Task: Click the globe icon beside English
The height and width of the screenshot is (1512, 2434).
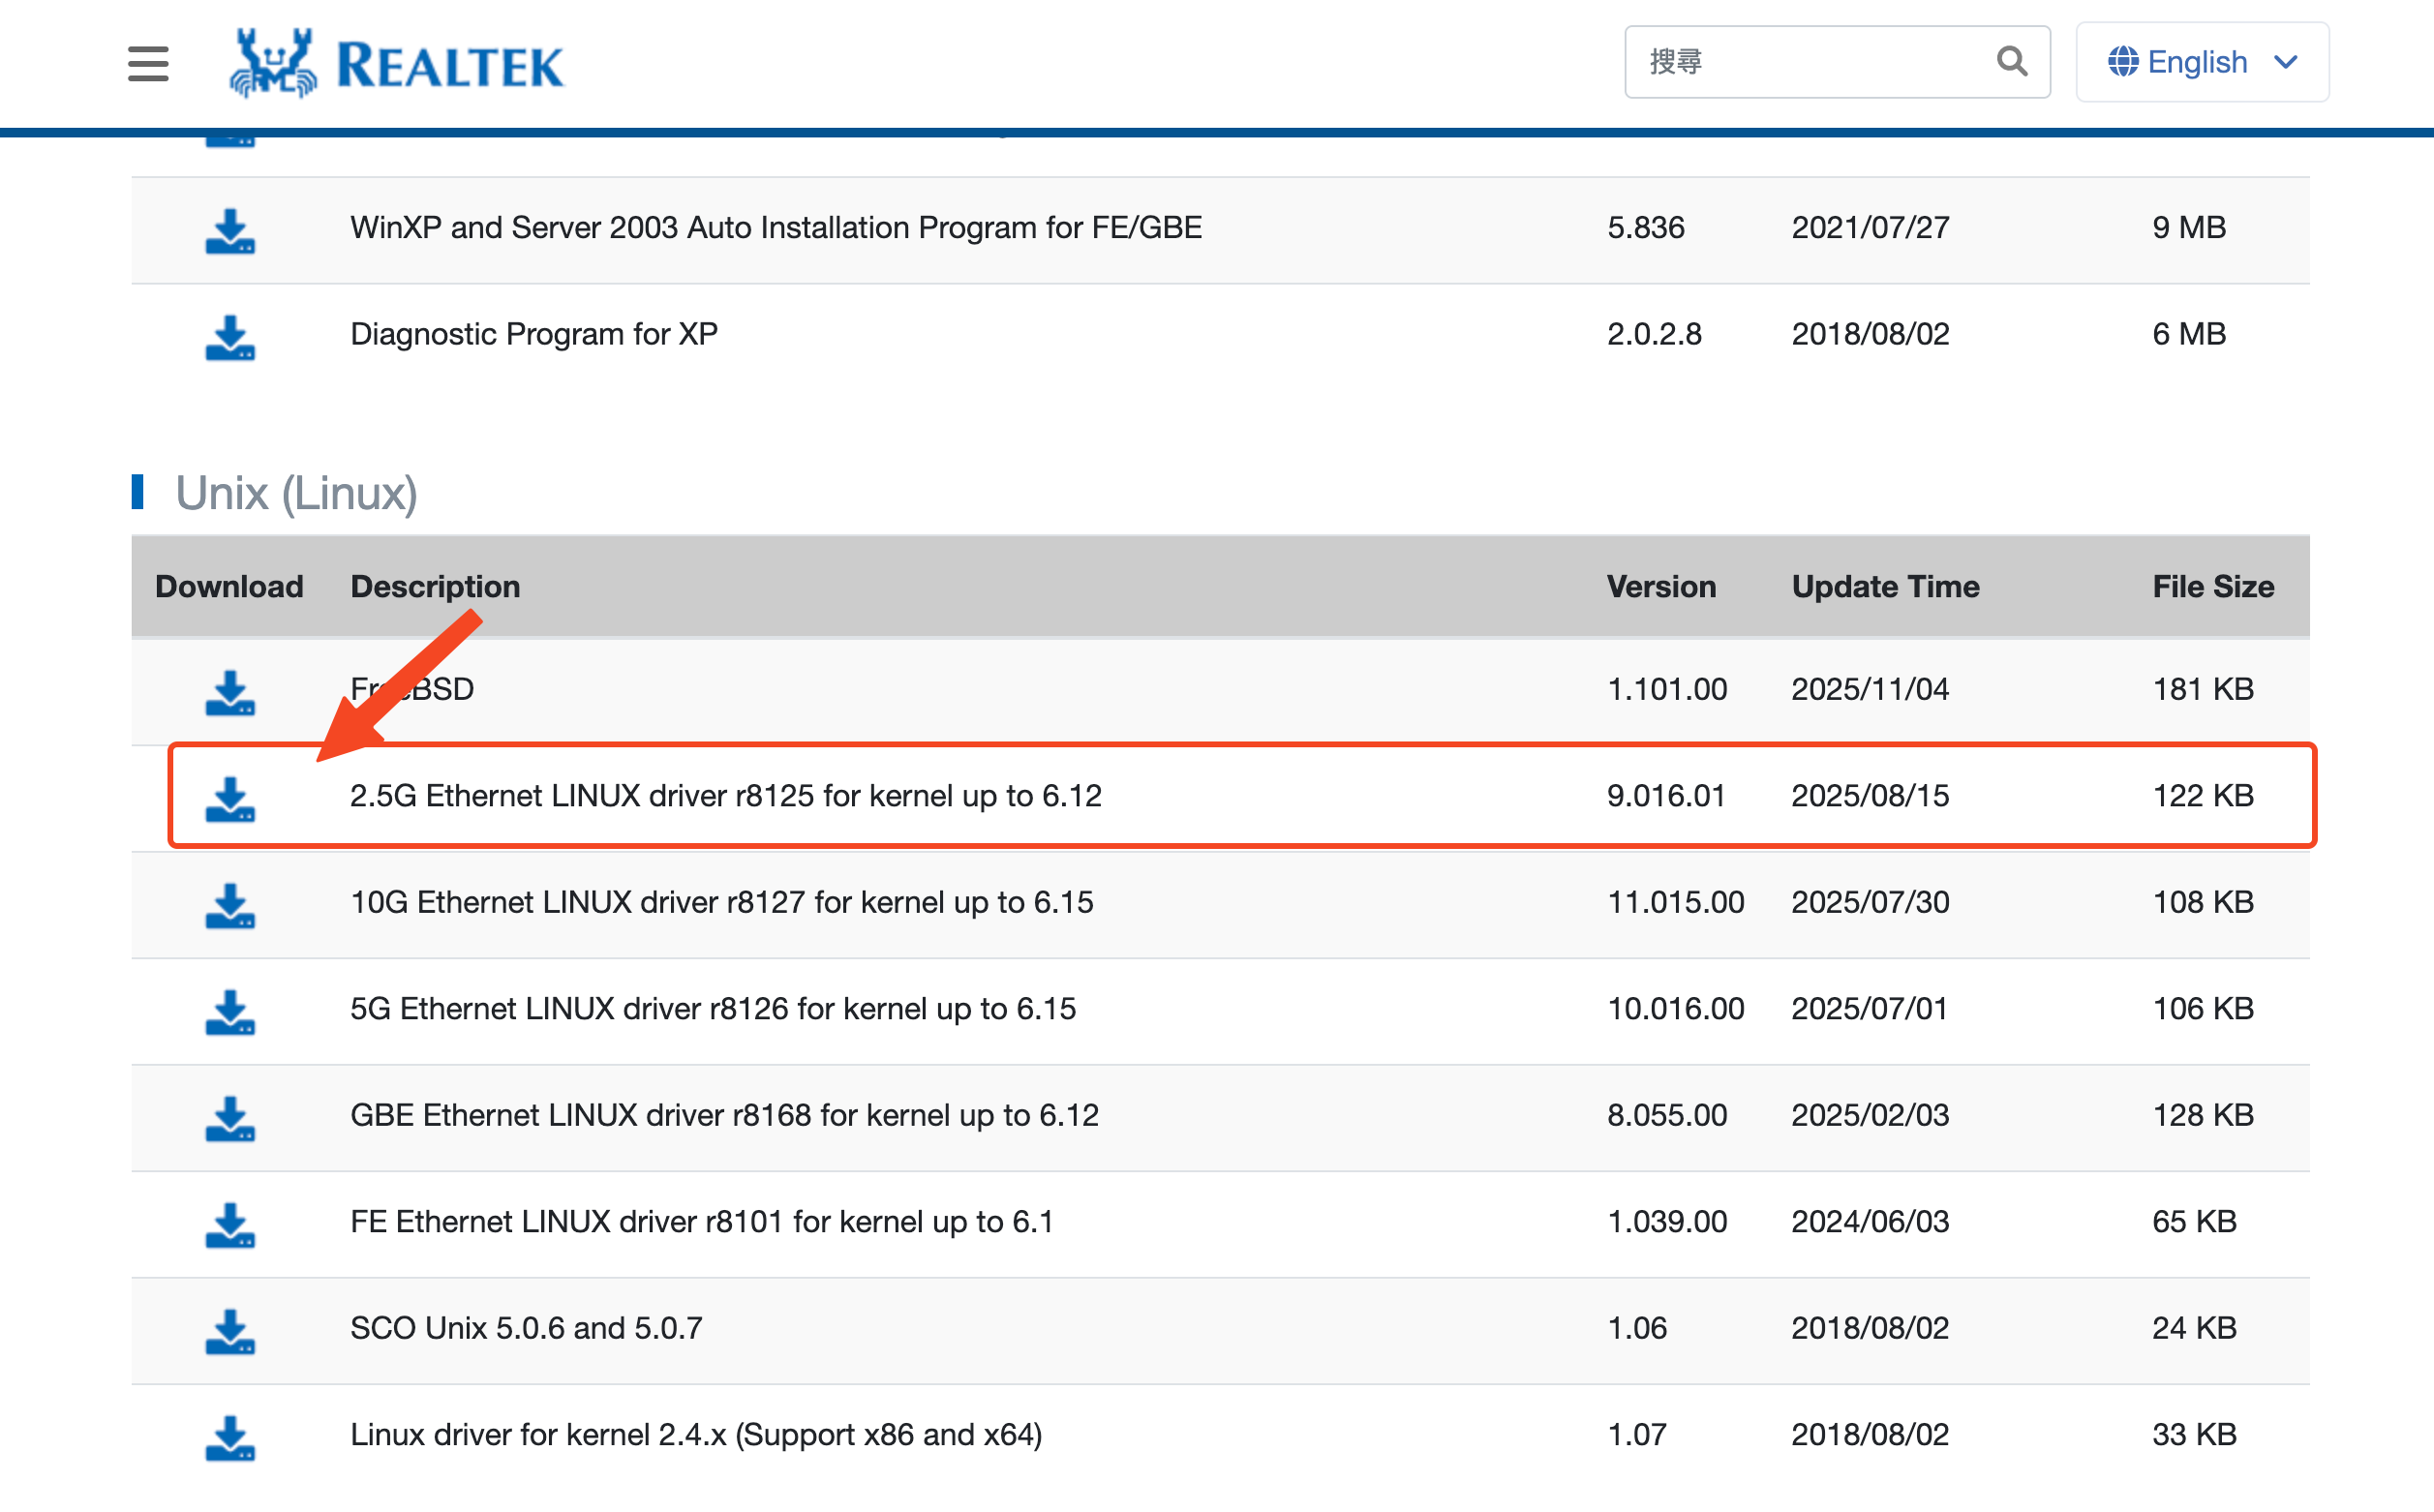Action: (2122, 62)
